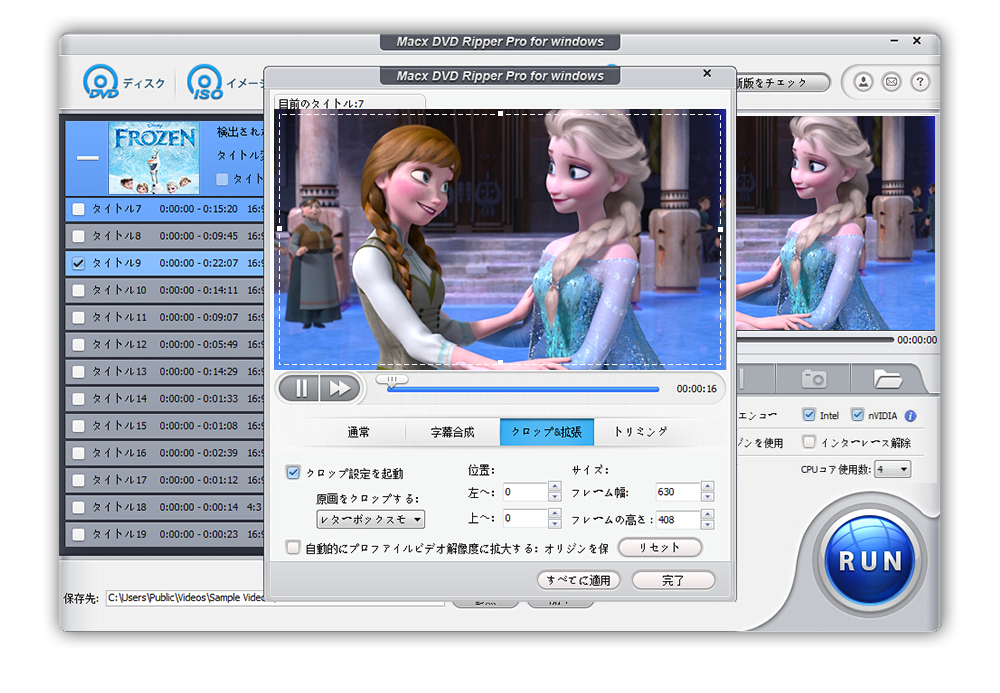Collapse the Frozen title group with the minus icon
Screen dimensions: 1000x693
click(87, 157)
